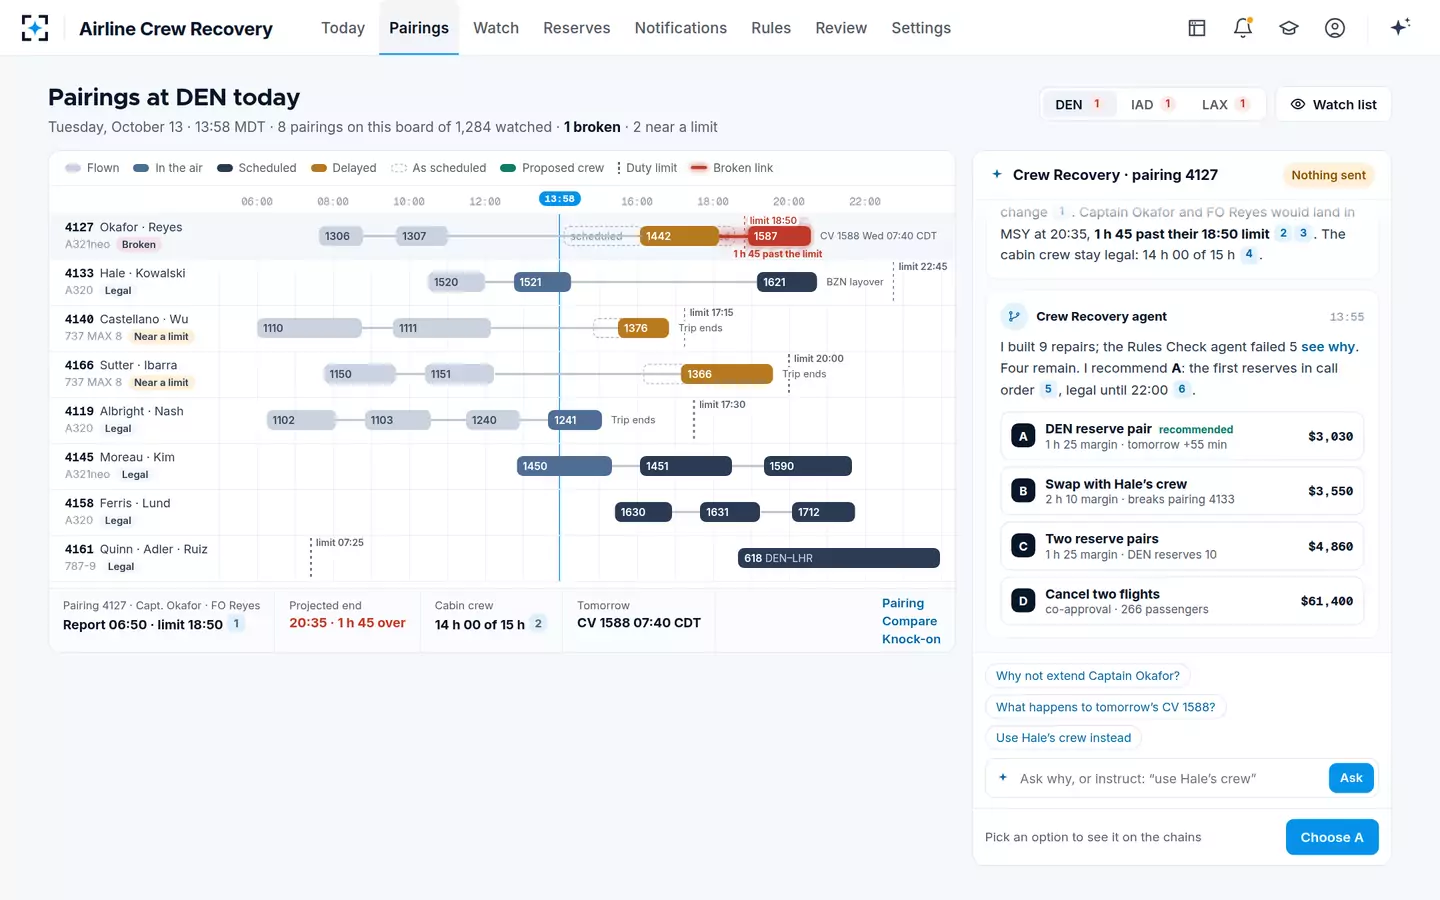Select option A letter badge icon
Image resolution: width=1440 pixels, height=900 pixels.
point(1023,436)
